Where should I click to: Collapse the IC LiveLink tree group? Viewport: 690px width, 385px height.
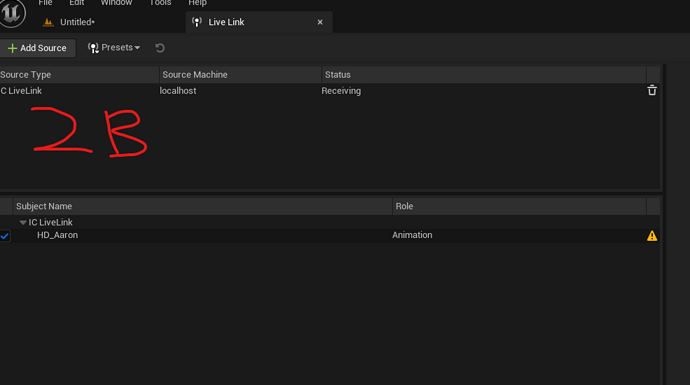tap(23, 223)
